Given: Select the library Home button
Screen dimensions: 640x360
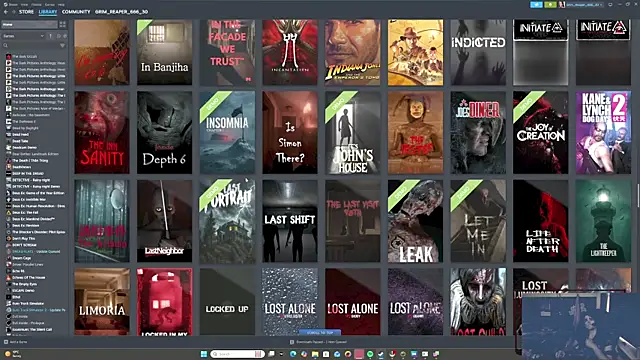Looking at the screenshot, I should pos(29,24).
